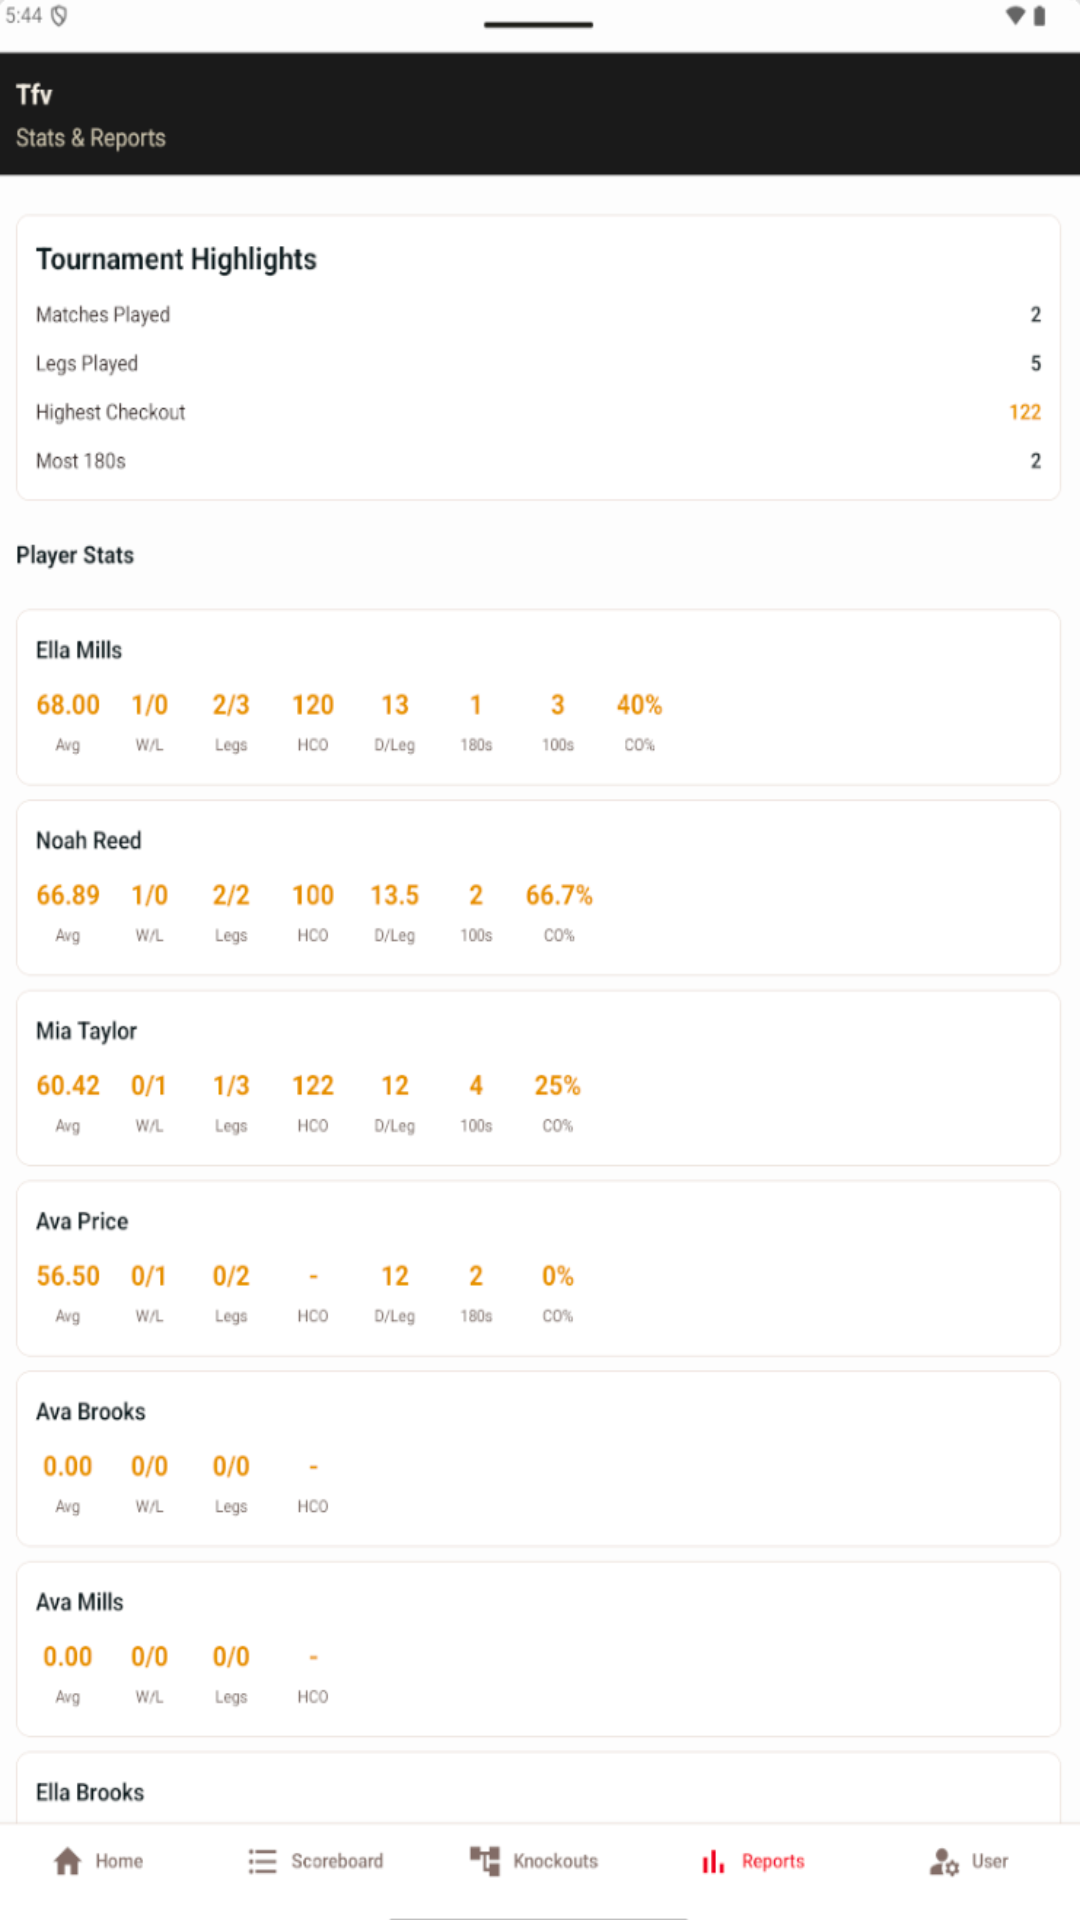This screenshot has height=1920, width=1080.
Task: Tap the shield icon in status bar
Action: (x=59, y=16)
